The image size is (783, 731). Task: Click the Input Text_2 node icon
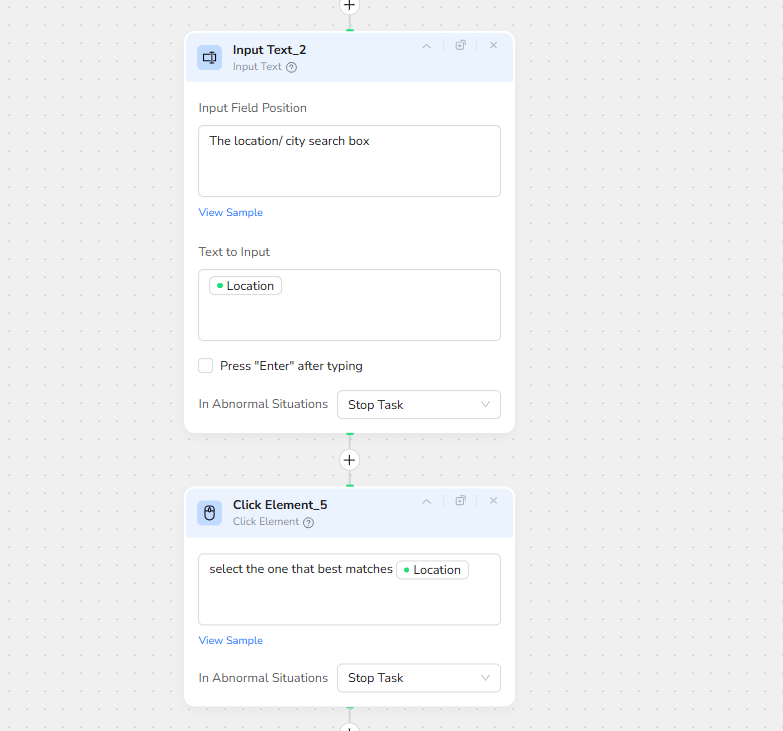pyautogui.click(x=209, y=58)
